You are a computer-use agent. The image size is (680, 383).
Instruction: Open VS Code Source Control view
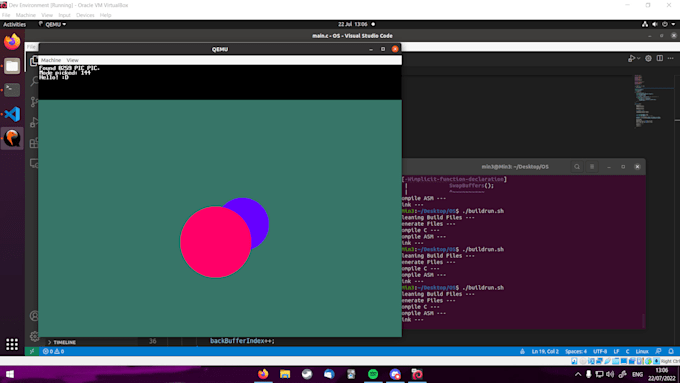(34, 101)
